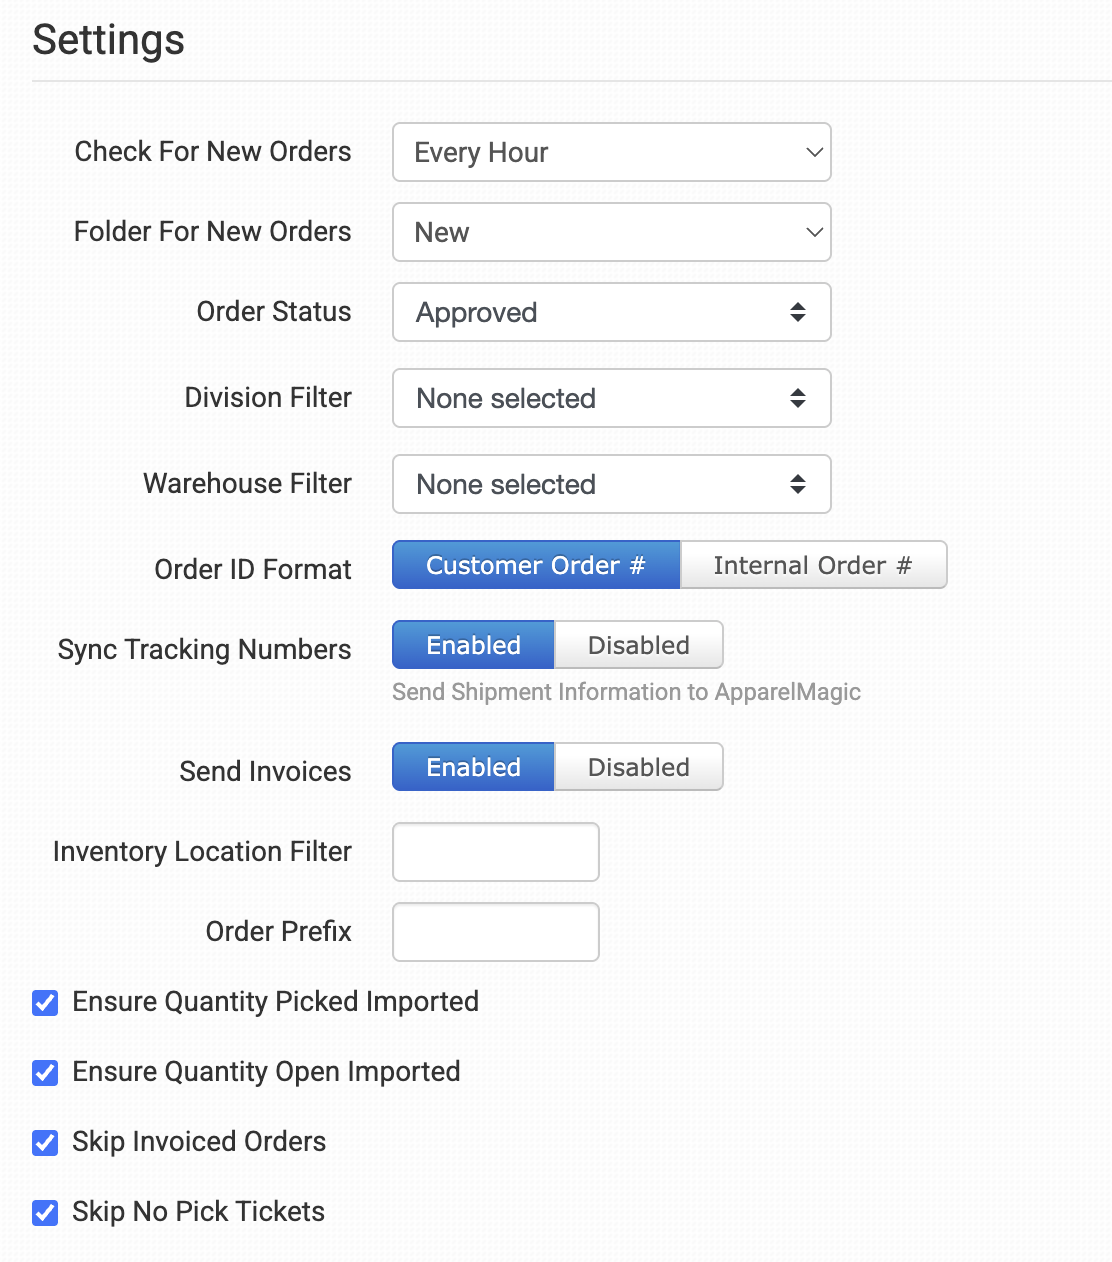The width and height of the screenshot is (1112, 1262).
Task: Open the Warehouse Filter dropdown
Action: (611, 484)
